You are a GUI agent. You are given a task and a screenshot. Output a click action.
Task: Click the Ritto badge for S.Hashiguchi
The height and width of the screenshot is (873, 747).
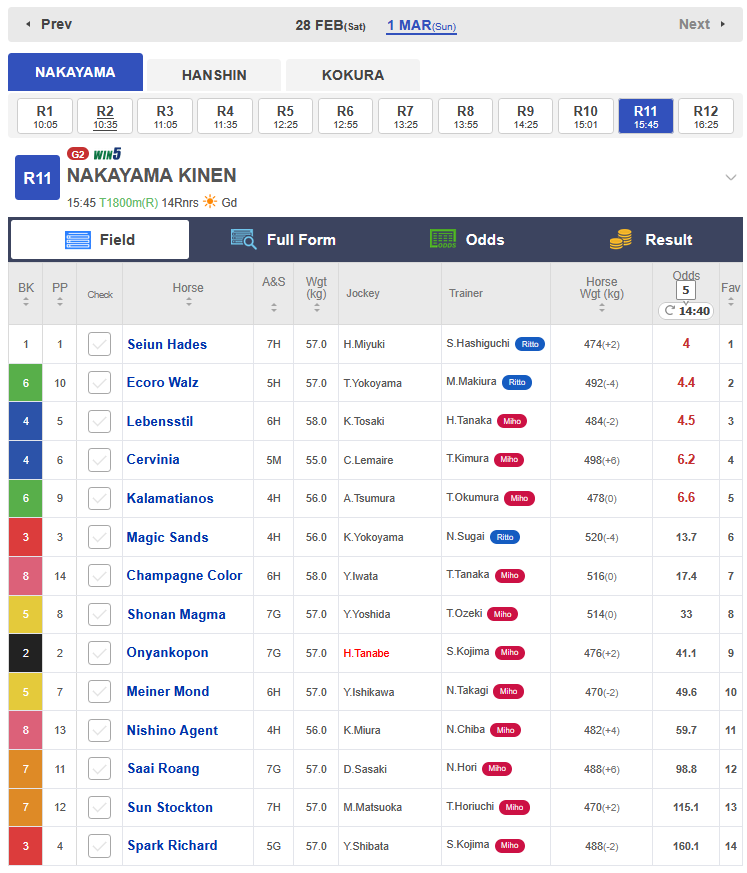530,344
